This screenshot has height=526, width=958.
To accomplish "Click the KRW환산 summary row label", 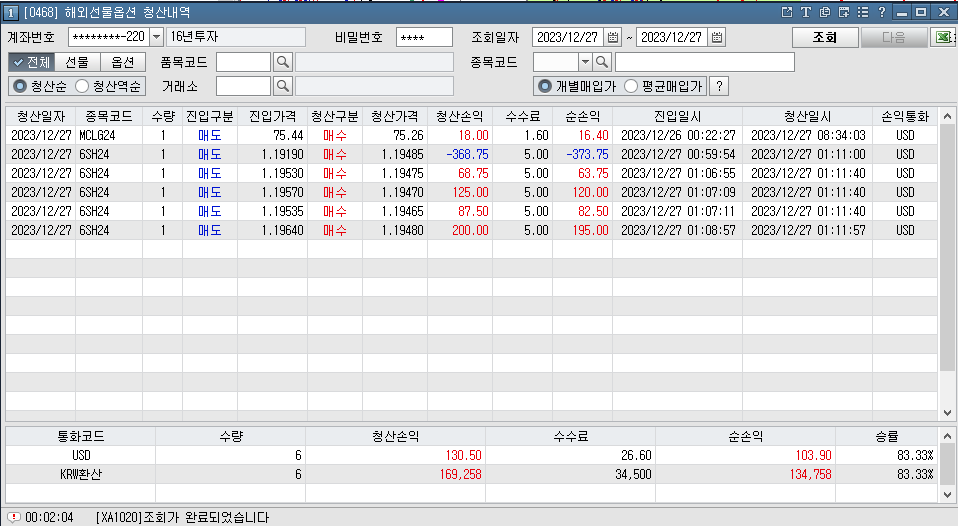I will coord(81,474).
